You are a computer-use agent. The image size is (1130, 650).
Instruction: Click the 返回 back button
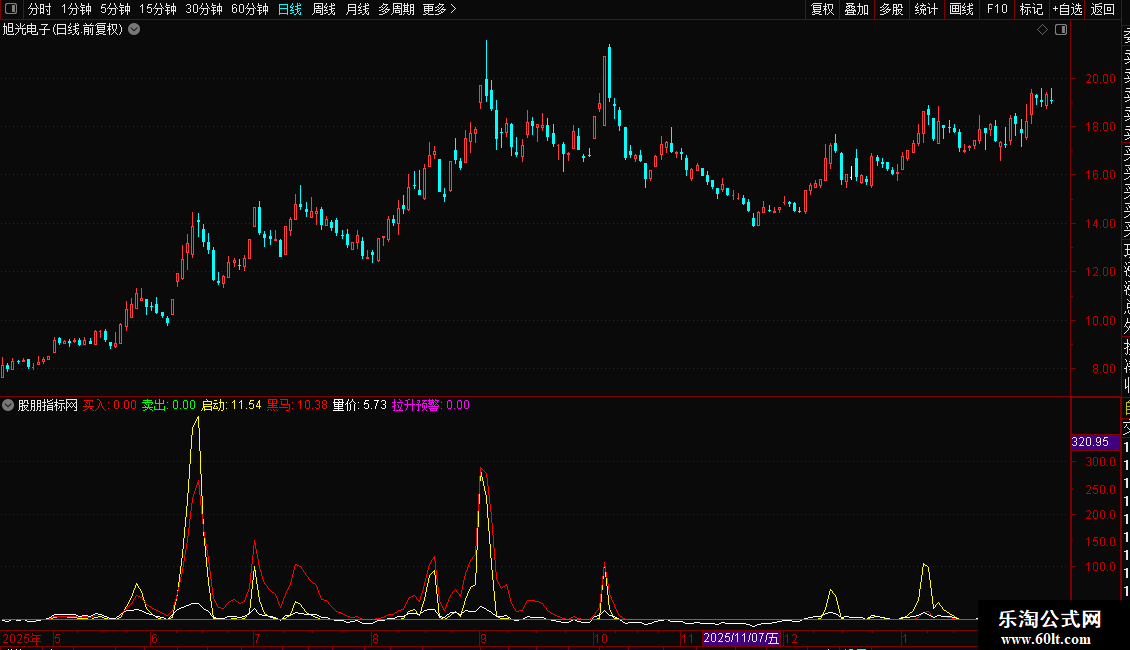click(x=1103, y=9)
